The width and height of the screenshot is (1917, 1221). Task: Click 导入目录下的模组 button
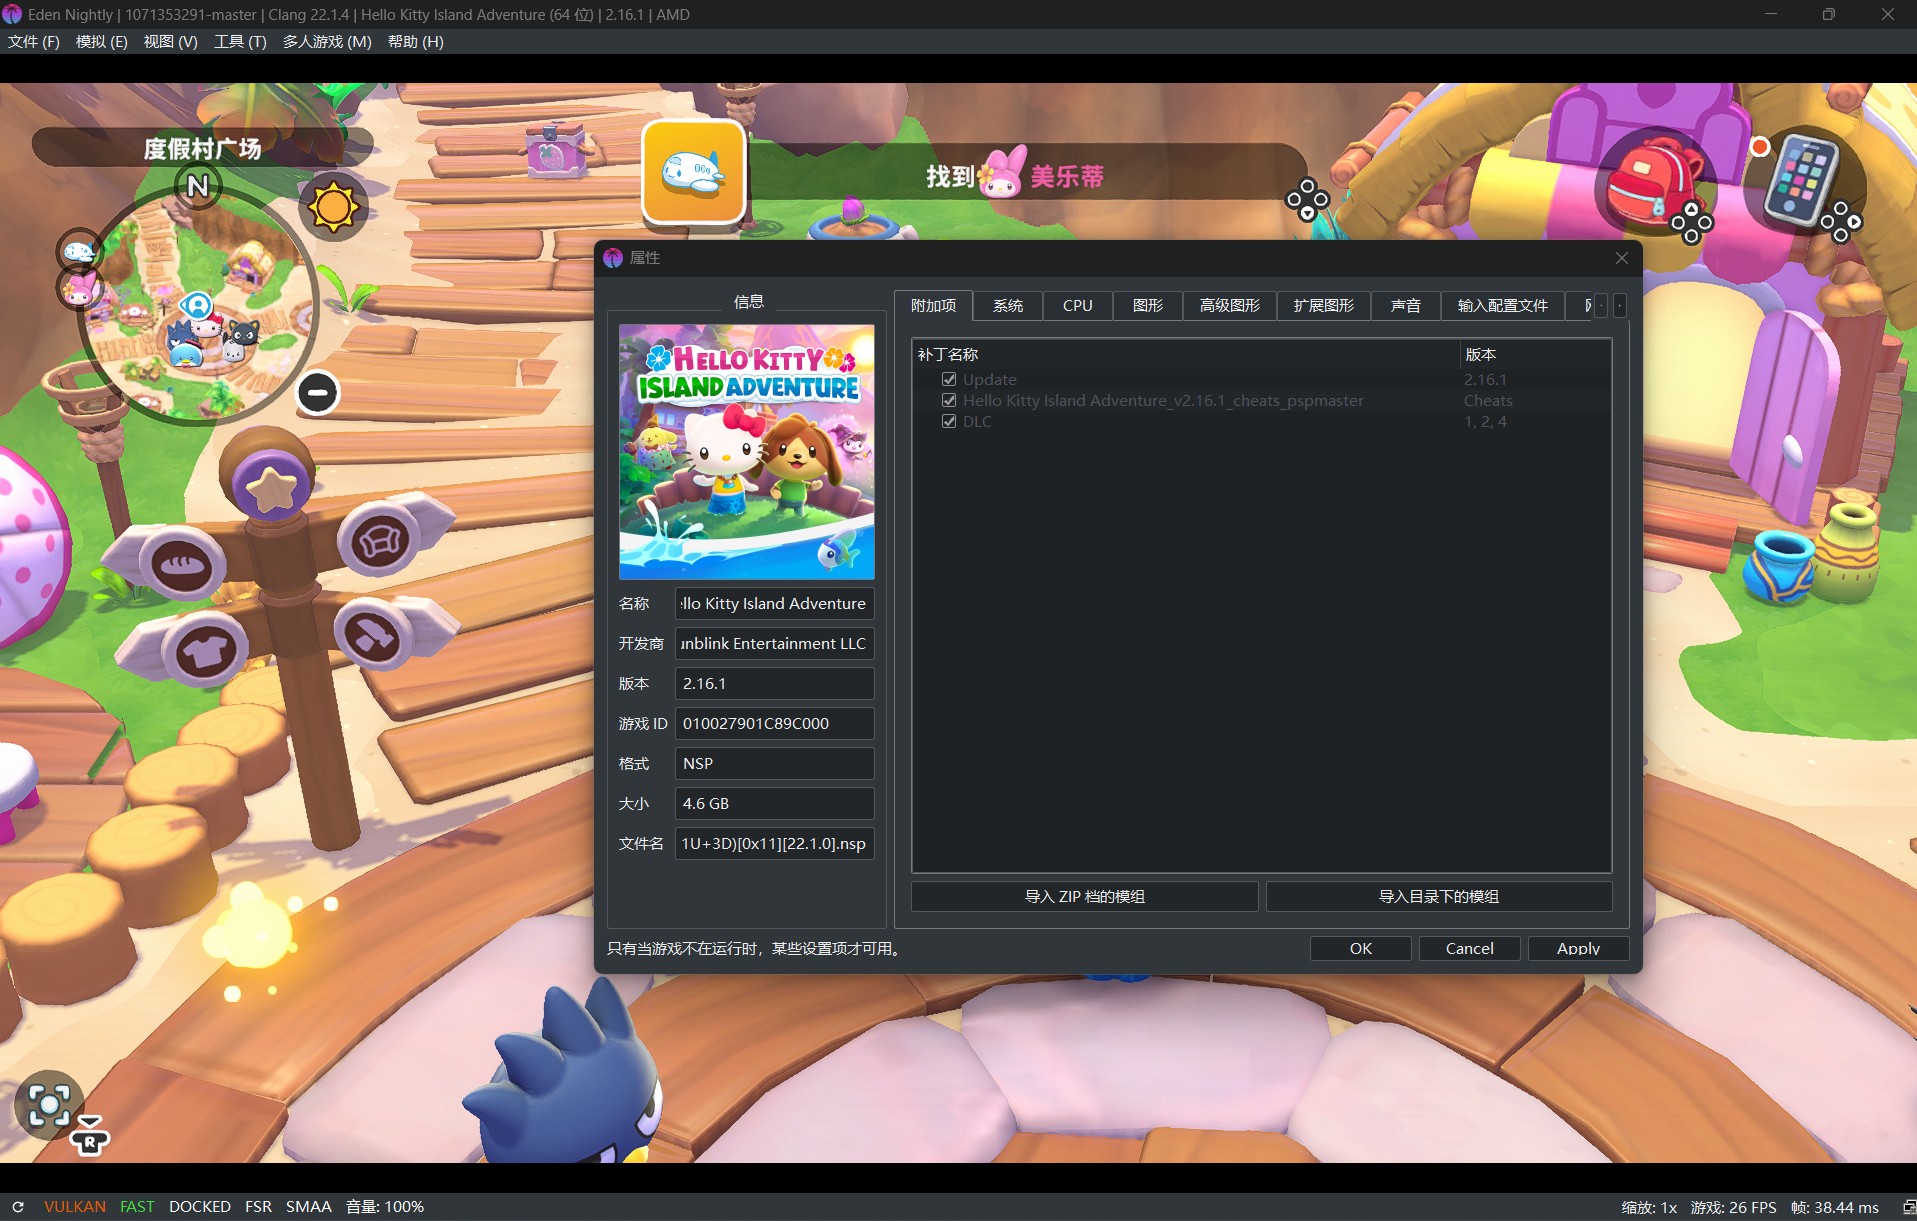[x=1439, y=896]
